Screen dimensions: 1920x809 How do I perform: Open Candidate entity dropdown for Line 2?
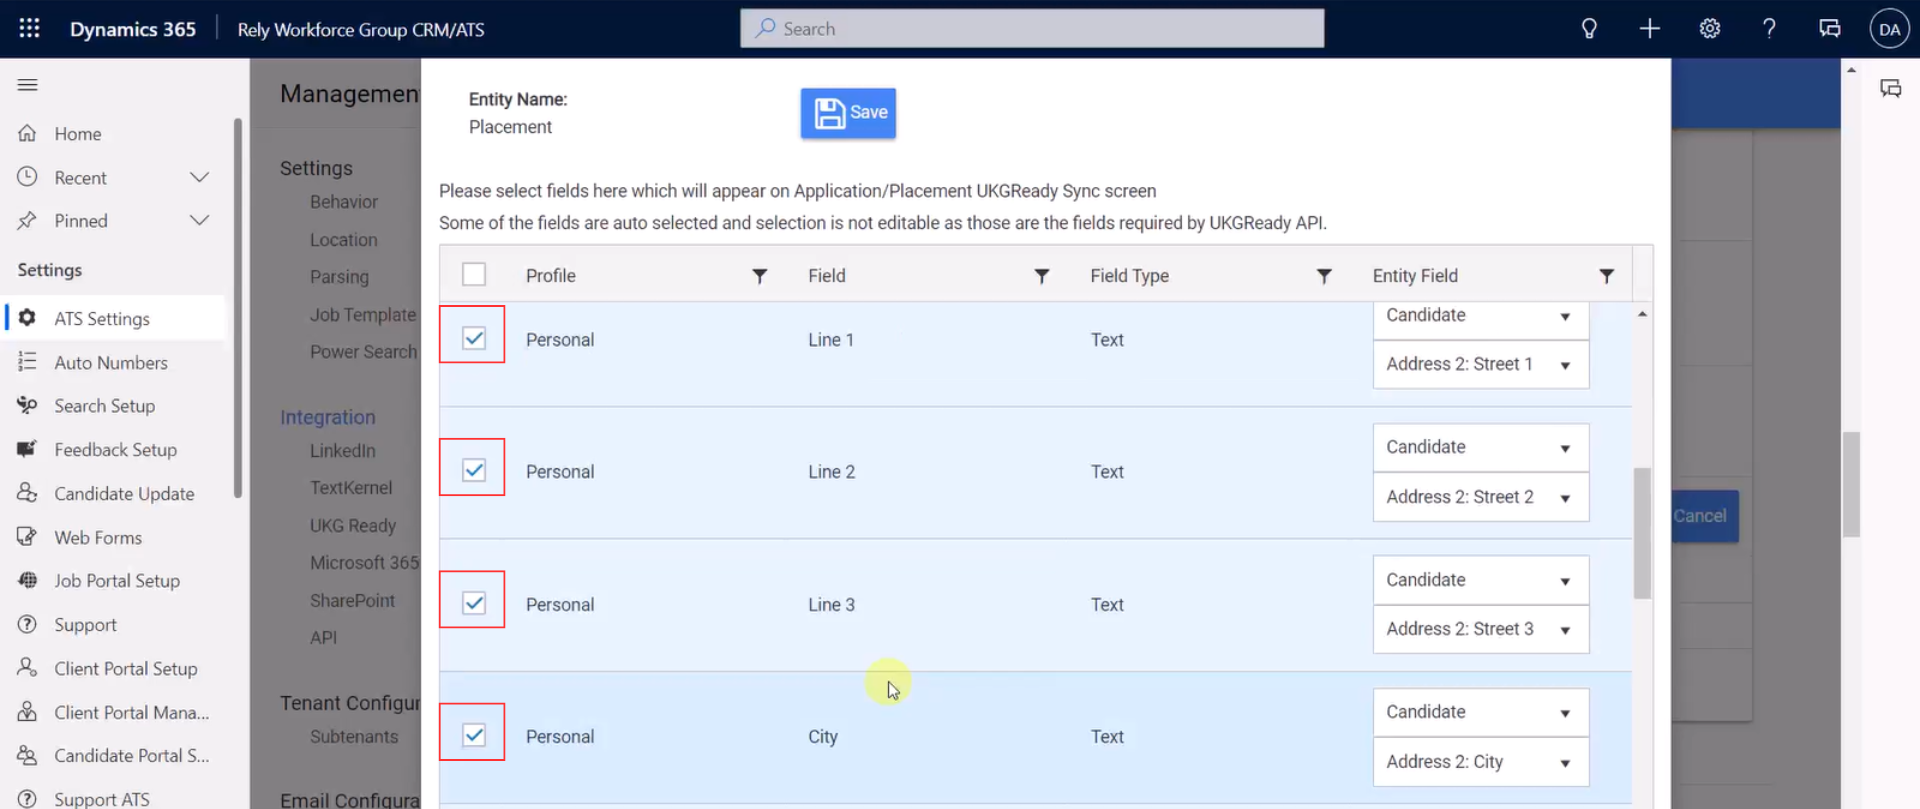tap(1480, 447)
